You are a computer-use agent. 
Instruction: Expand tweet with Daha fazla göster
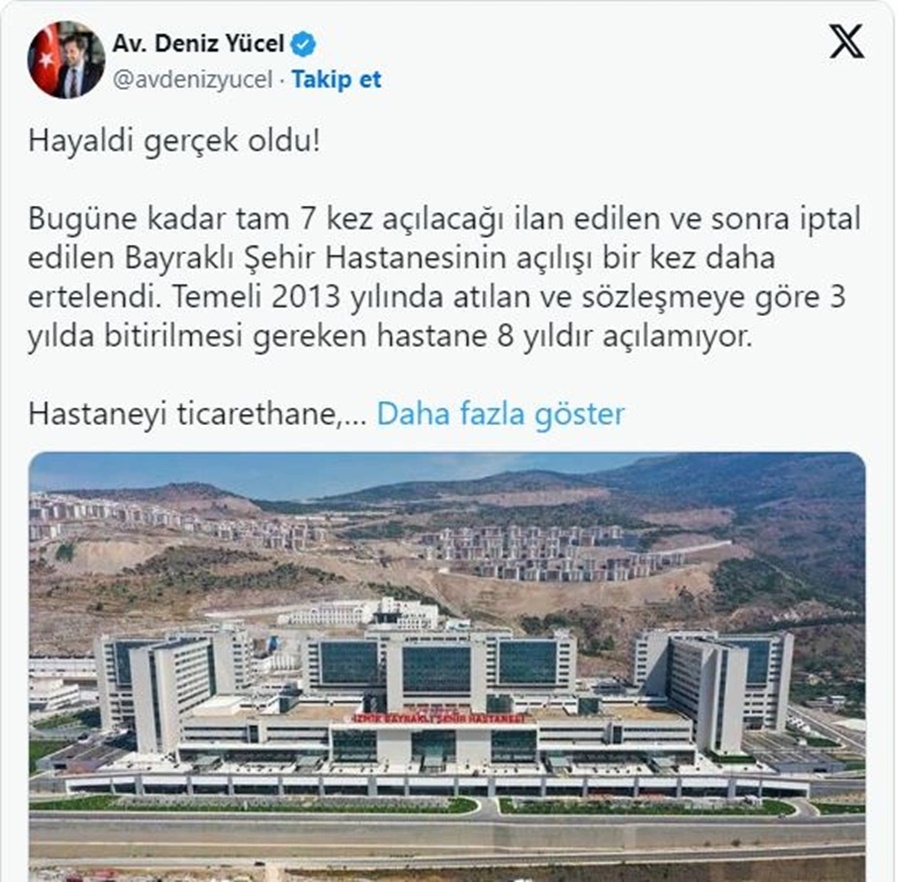click(x=501, y=414)
